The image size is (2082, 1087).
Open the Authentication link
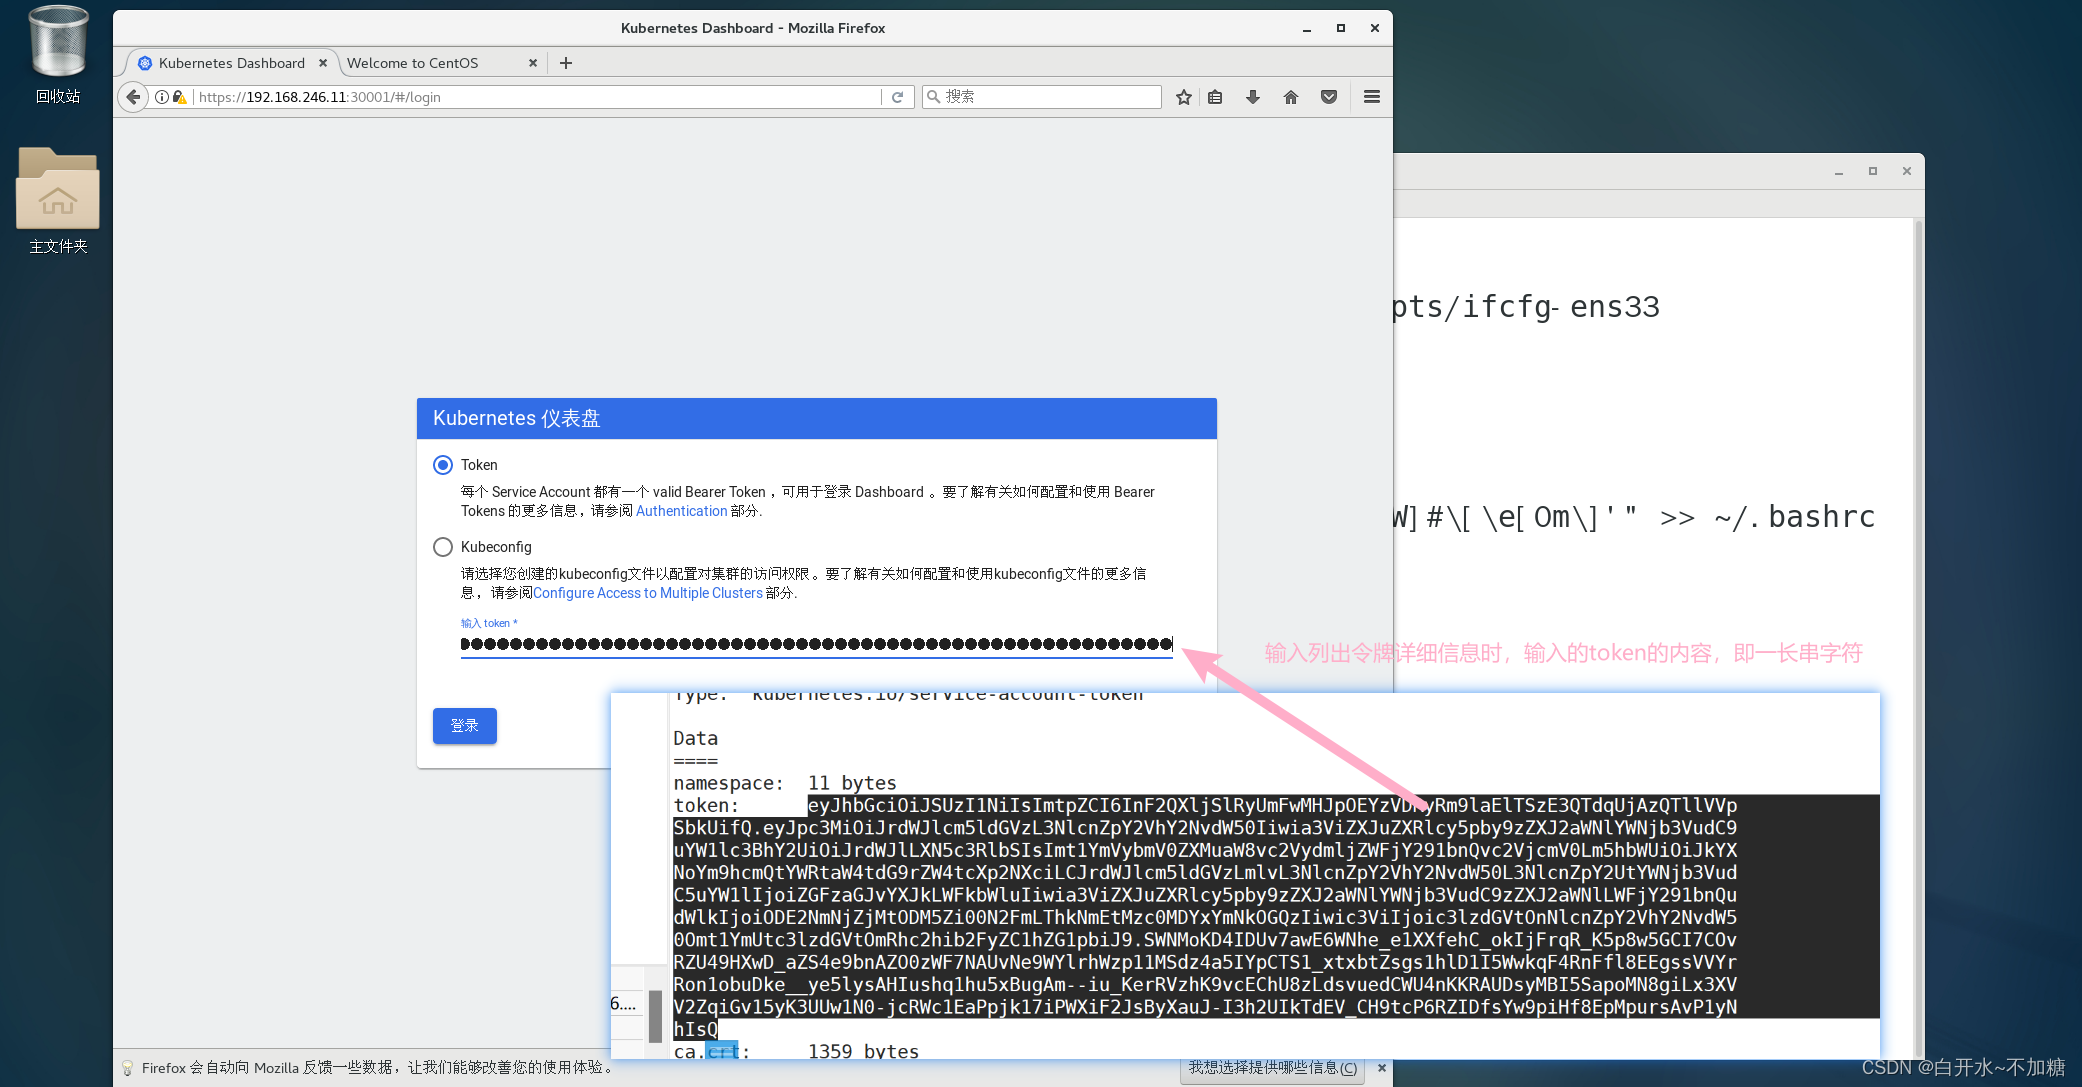click(x=682, y=511)
